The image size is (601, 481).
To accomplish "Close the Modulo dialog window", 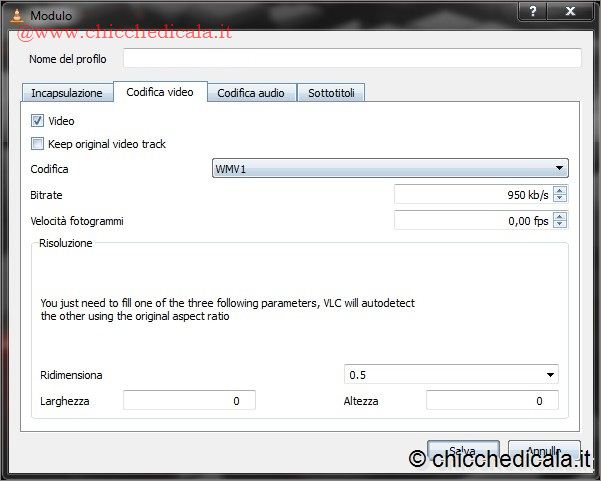I will click(x=572, y=11).
